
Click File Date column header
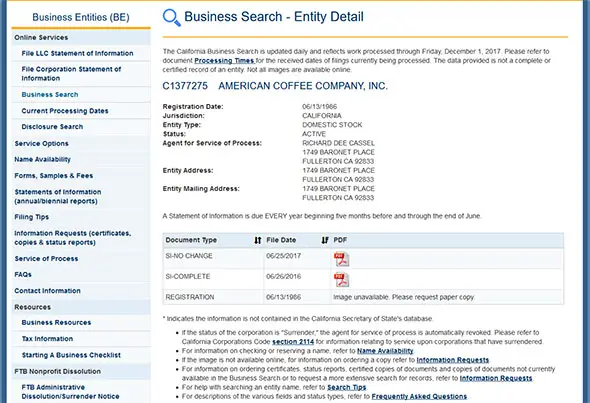(x=281, y=240)
